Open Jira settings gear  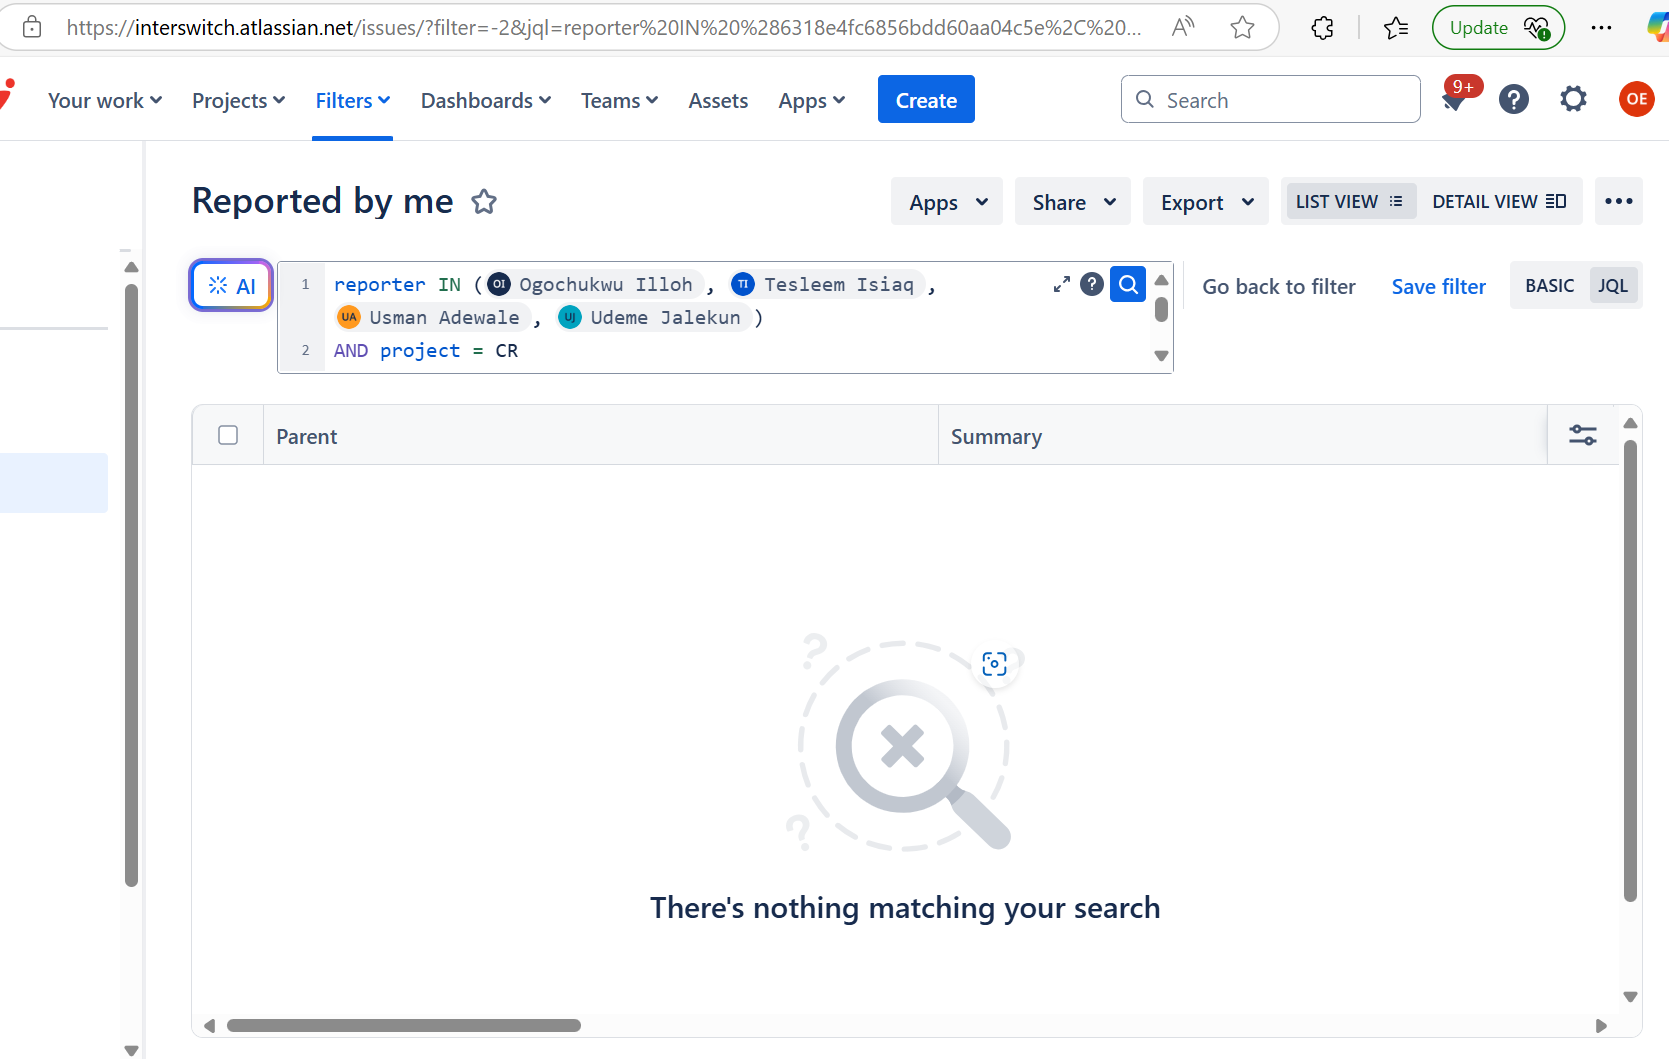(1573, 99)
